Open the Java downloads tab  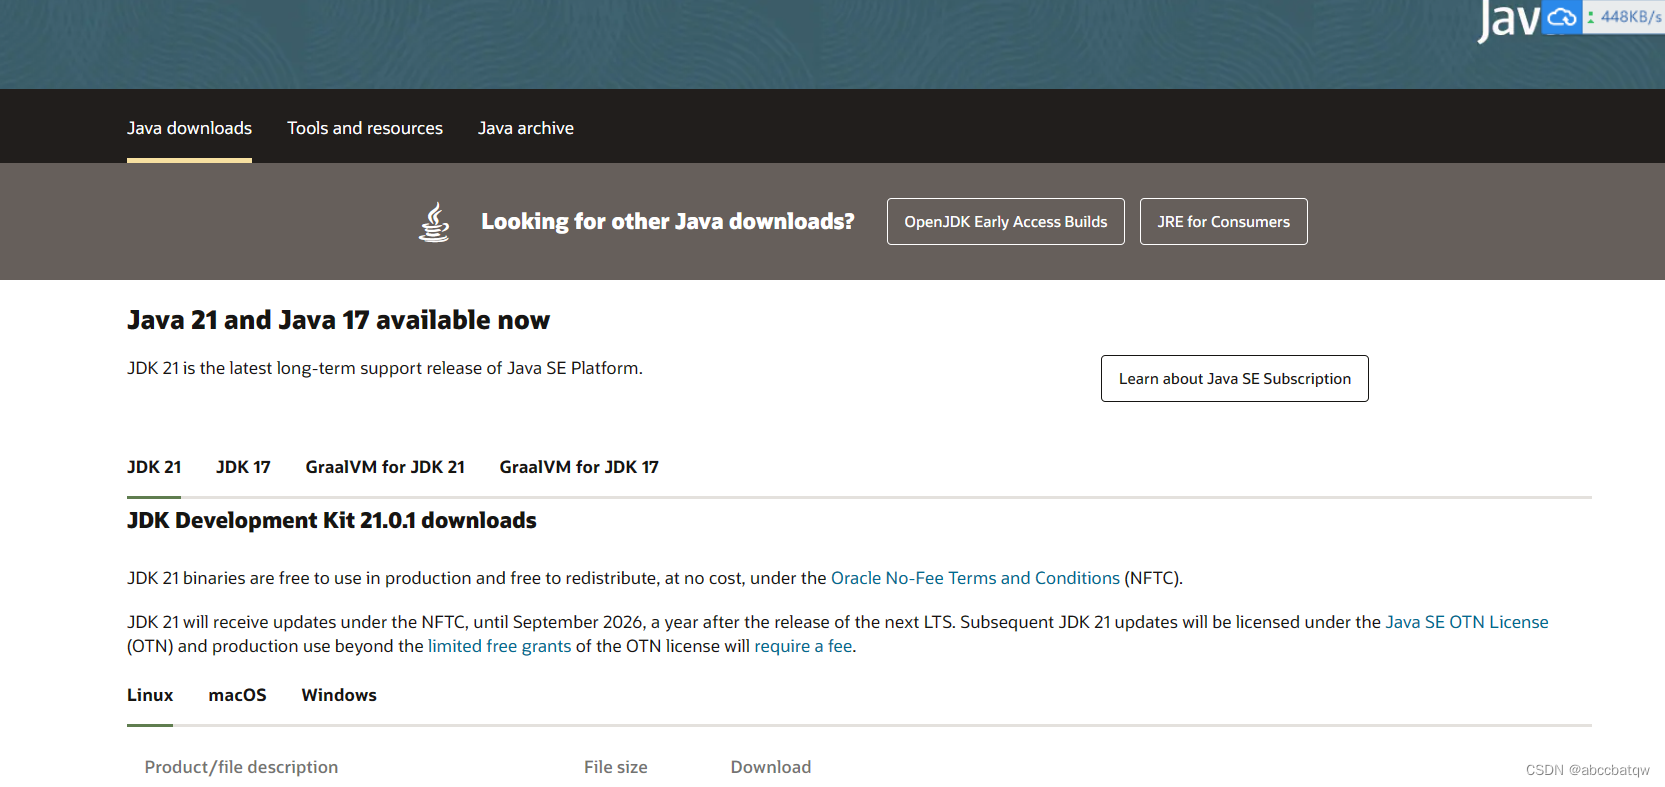pyautogui.click(x=189, y=128)
